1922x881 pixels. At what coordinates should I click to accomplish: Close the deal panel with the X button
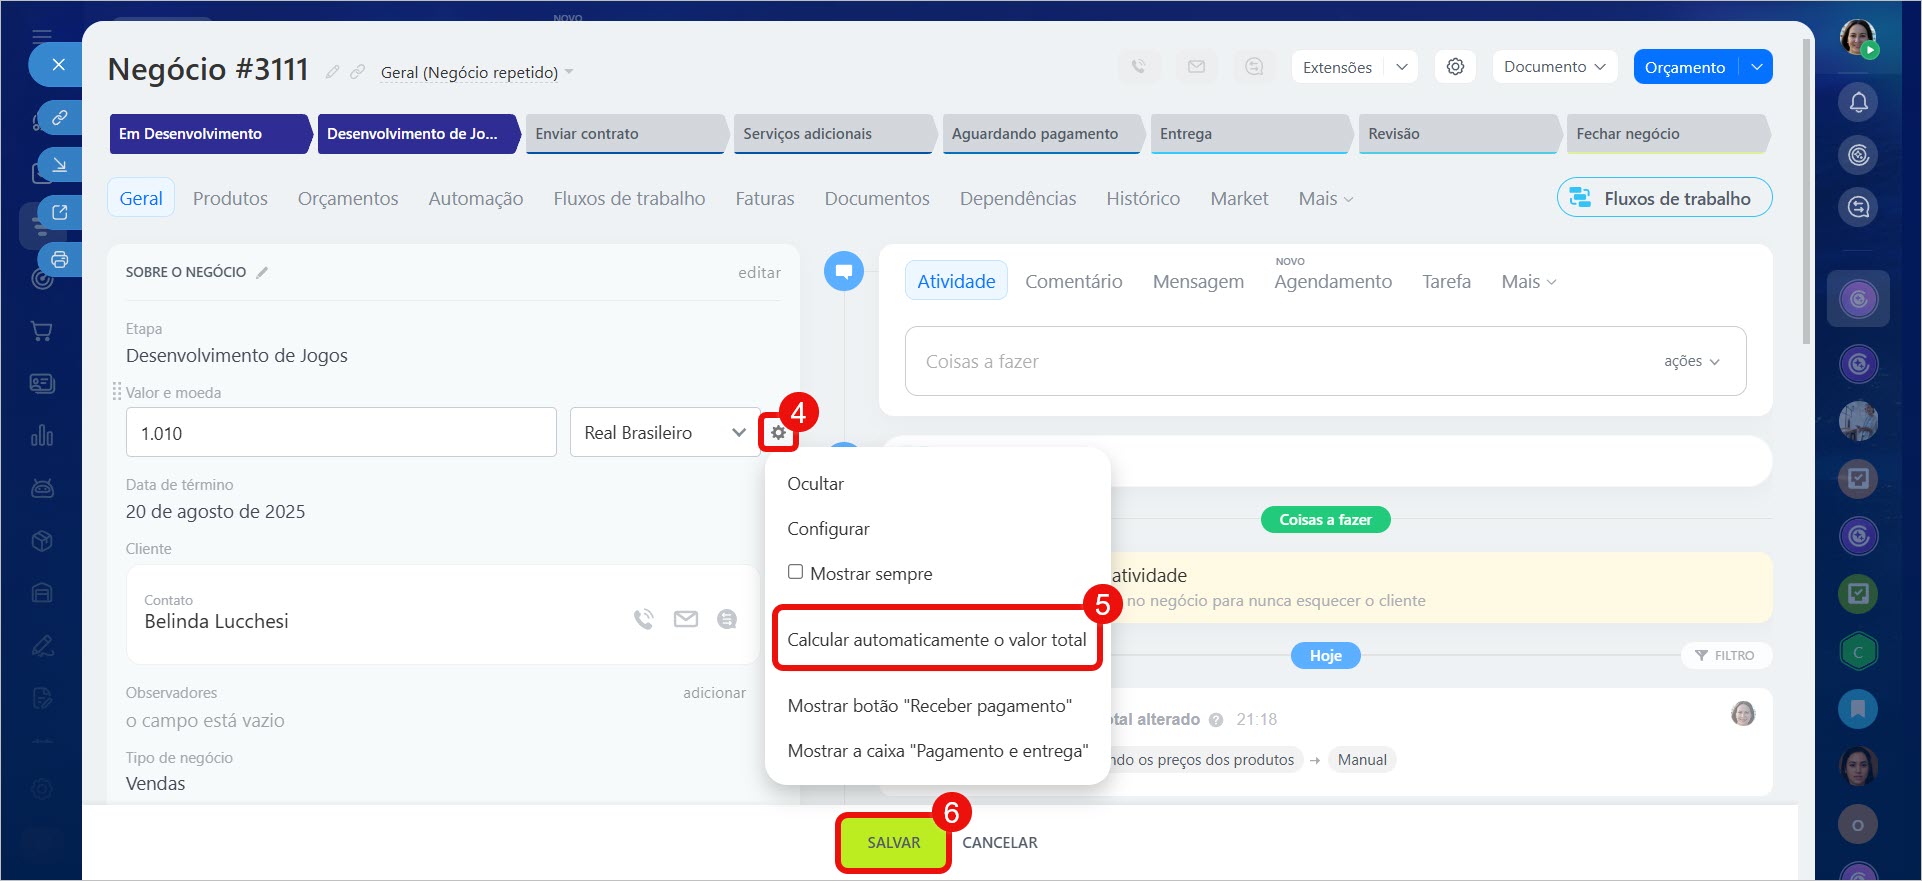[x=59, y=65]
